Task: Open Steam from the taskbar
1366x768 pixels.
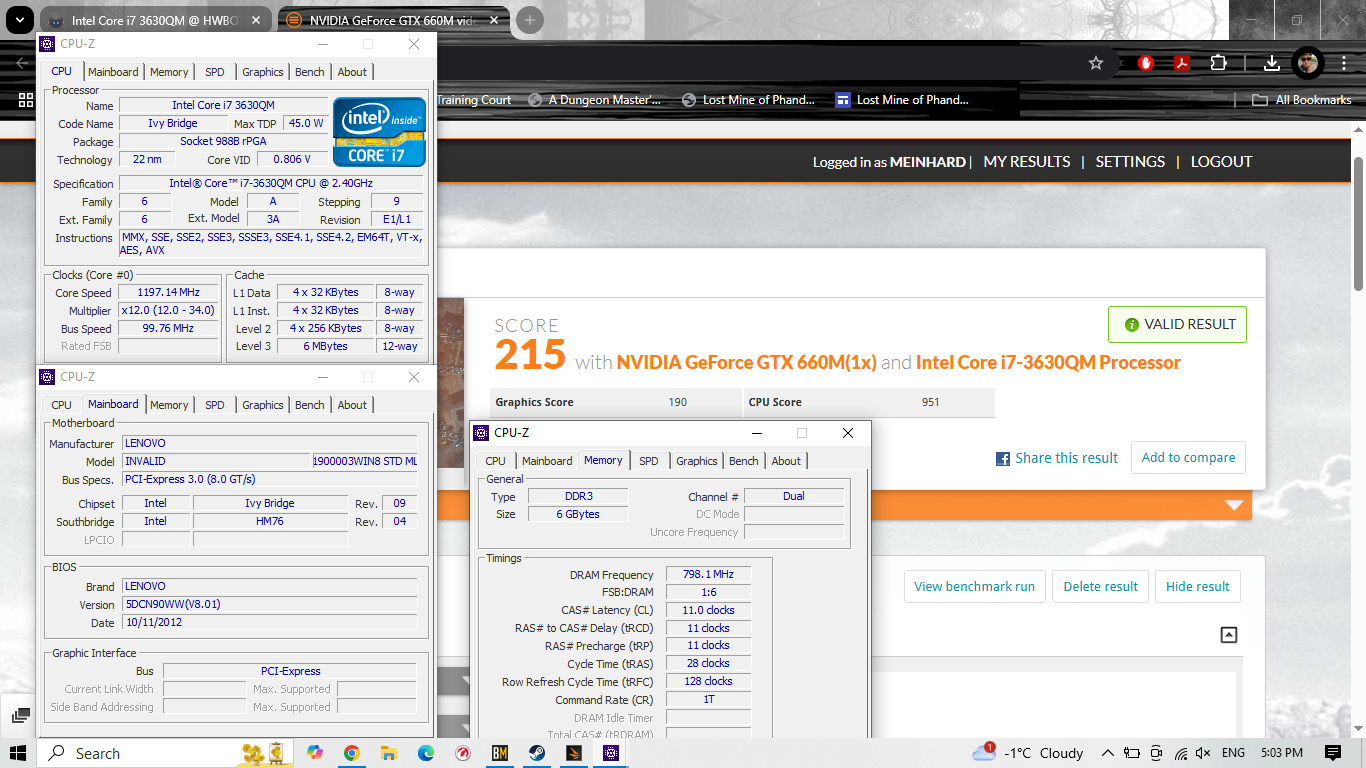Action: pos(537,753)
